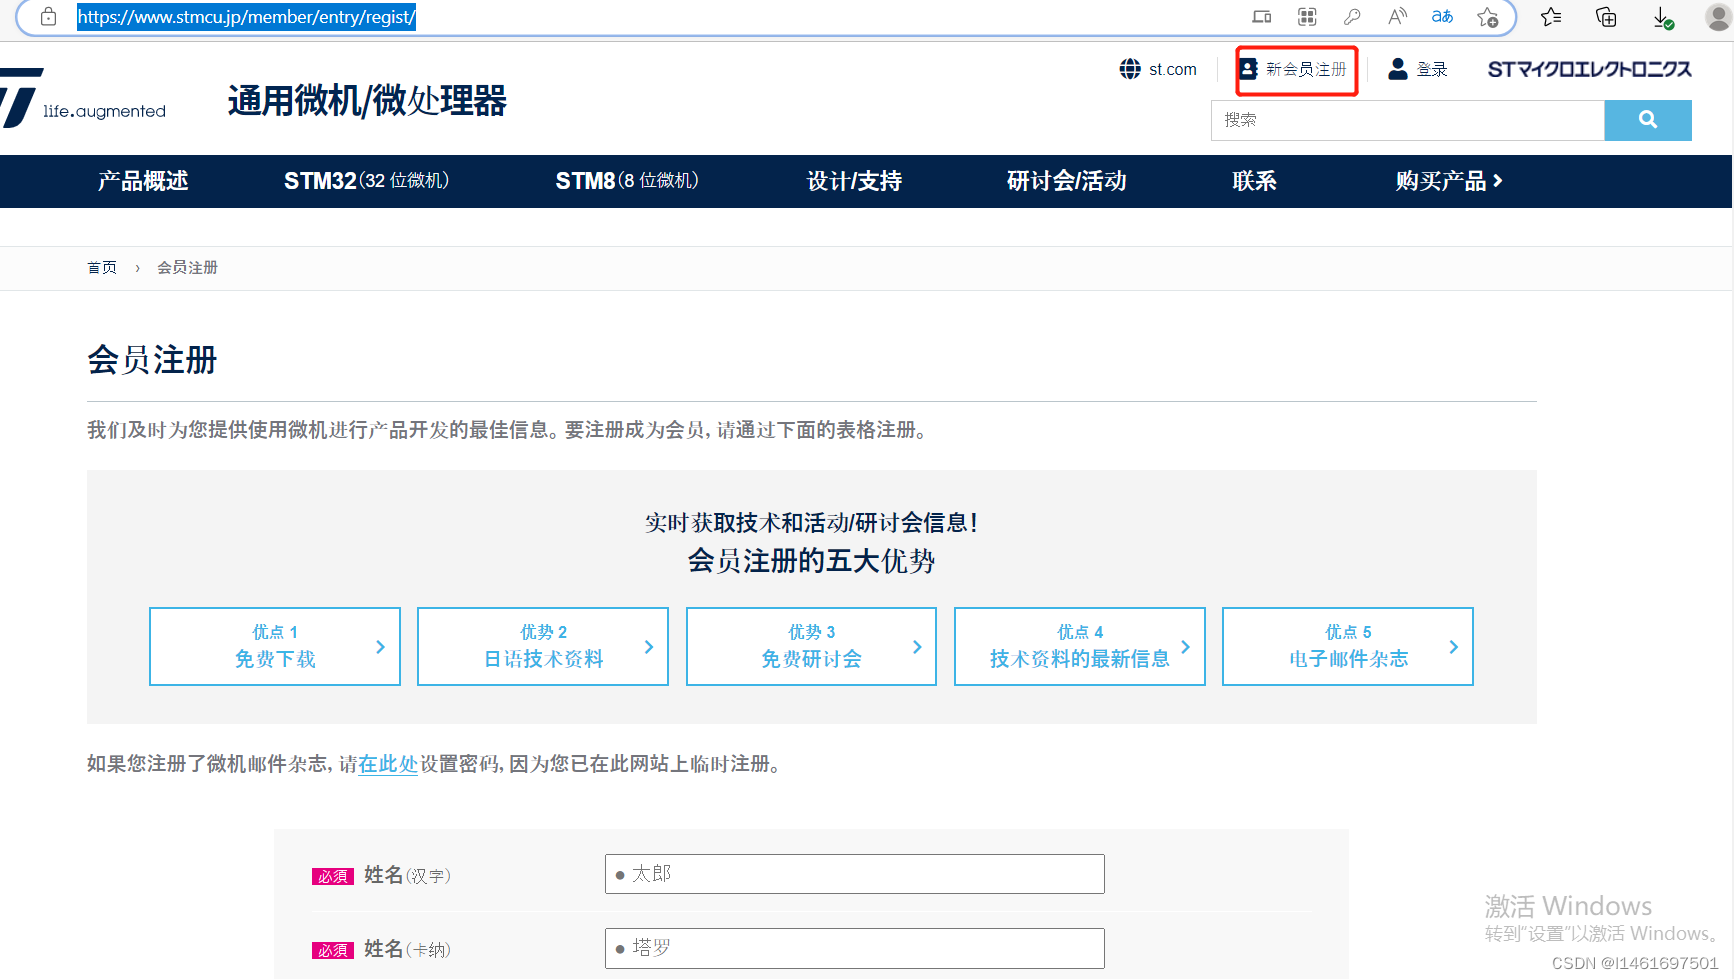This screenshot has width=1734, height=979.
Task: Open the 研讨会/活动 menu
Action: pyautogui.click(x=1067, y=181)
